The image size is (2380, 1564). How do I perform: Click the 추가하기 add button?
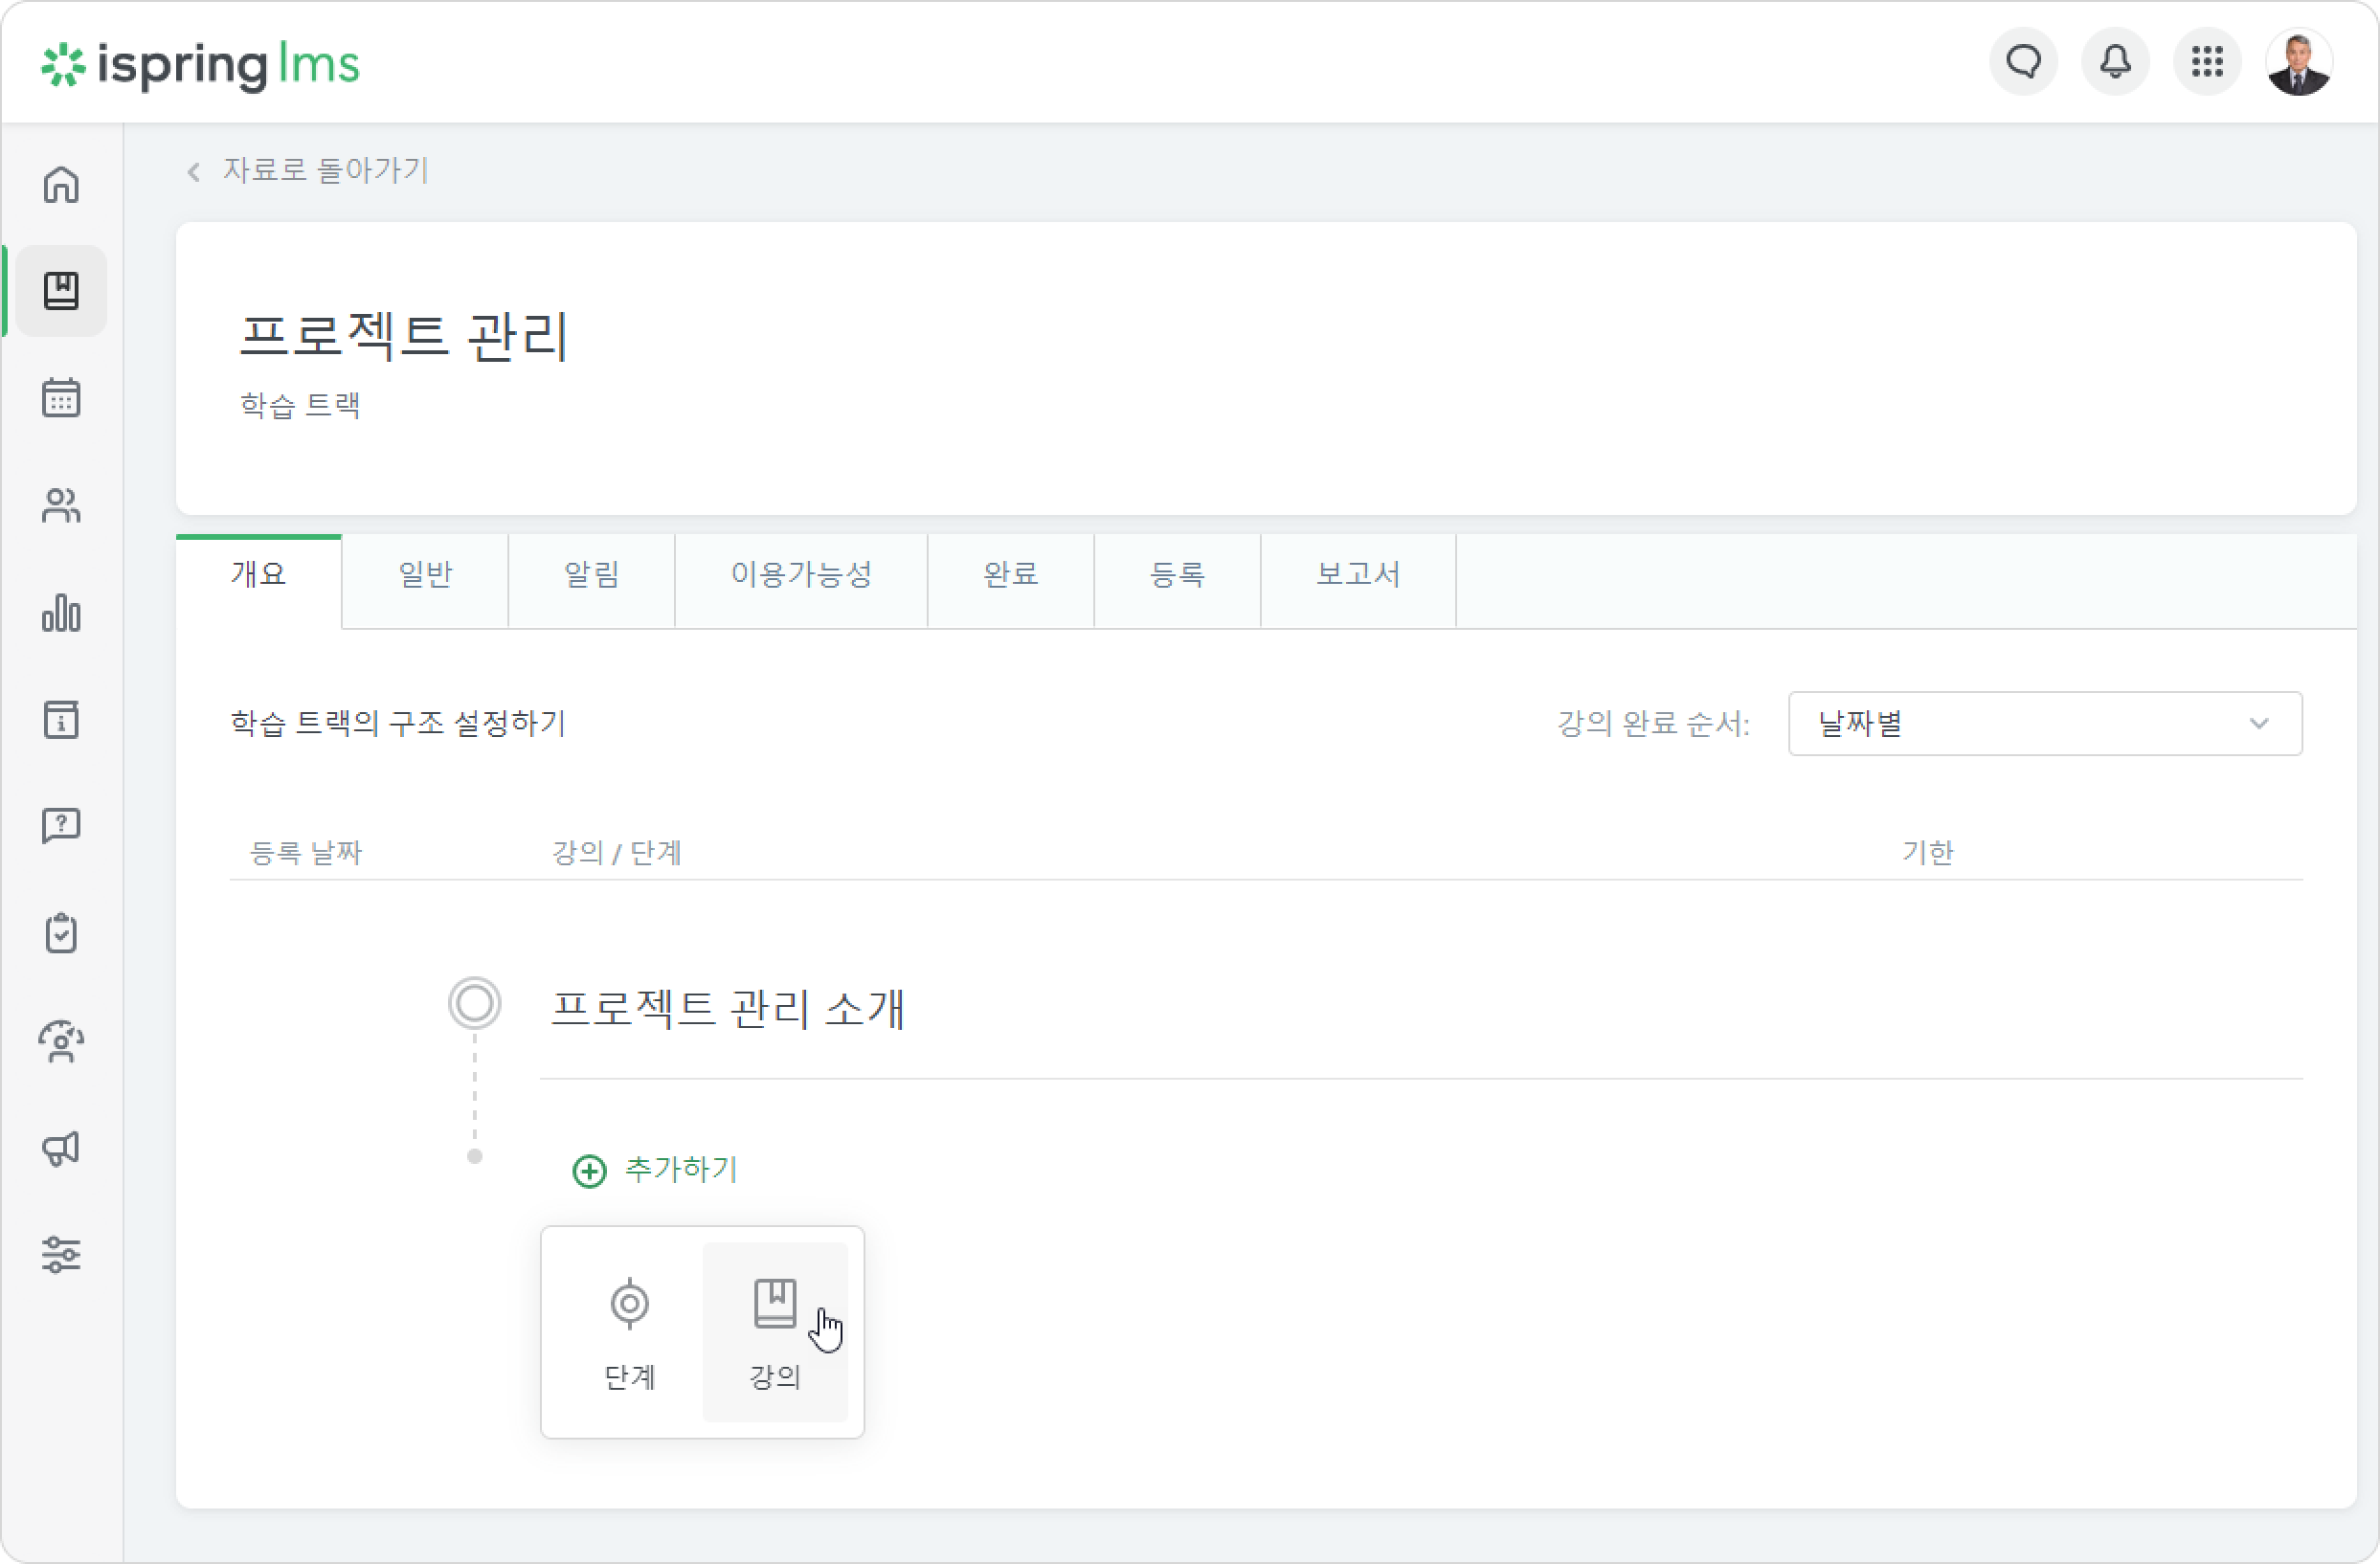[x=655, y=1169]
